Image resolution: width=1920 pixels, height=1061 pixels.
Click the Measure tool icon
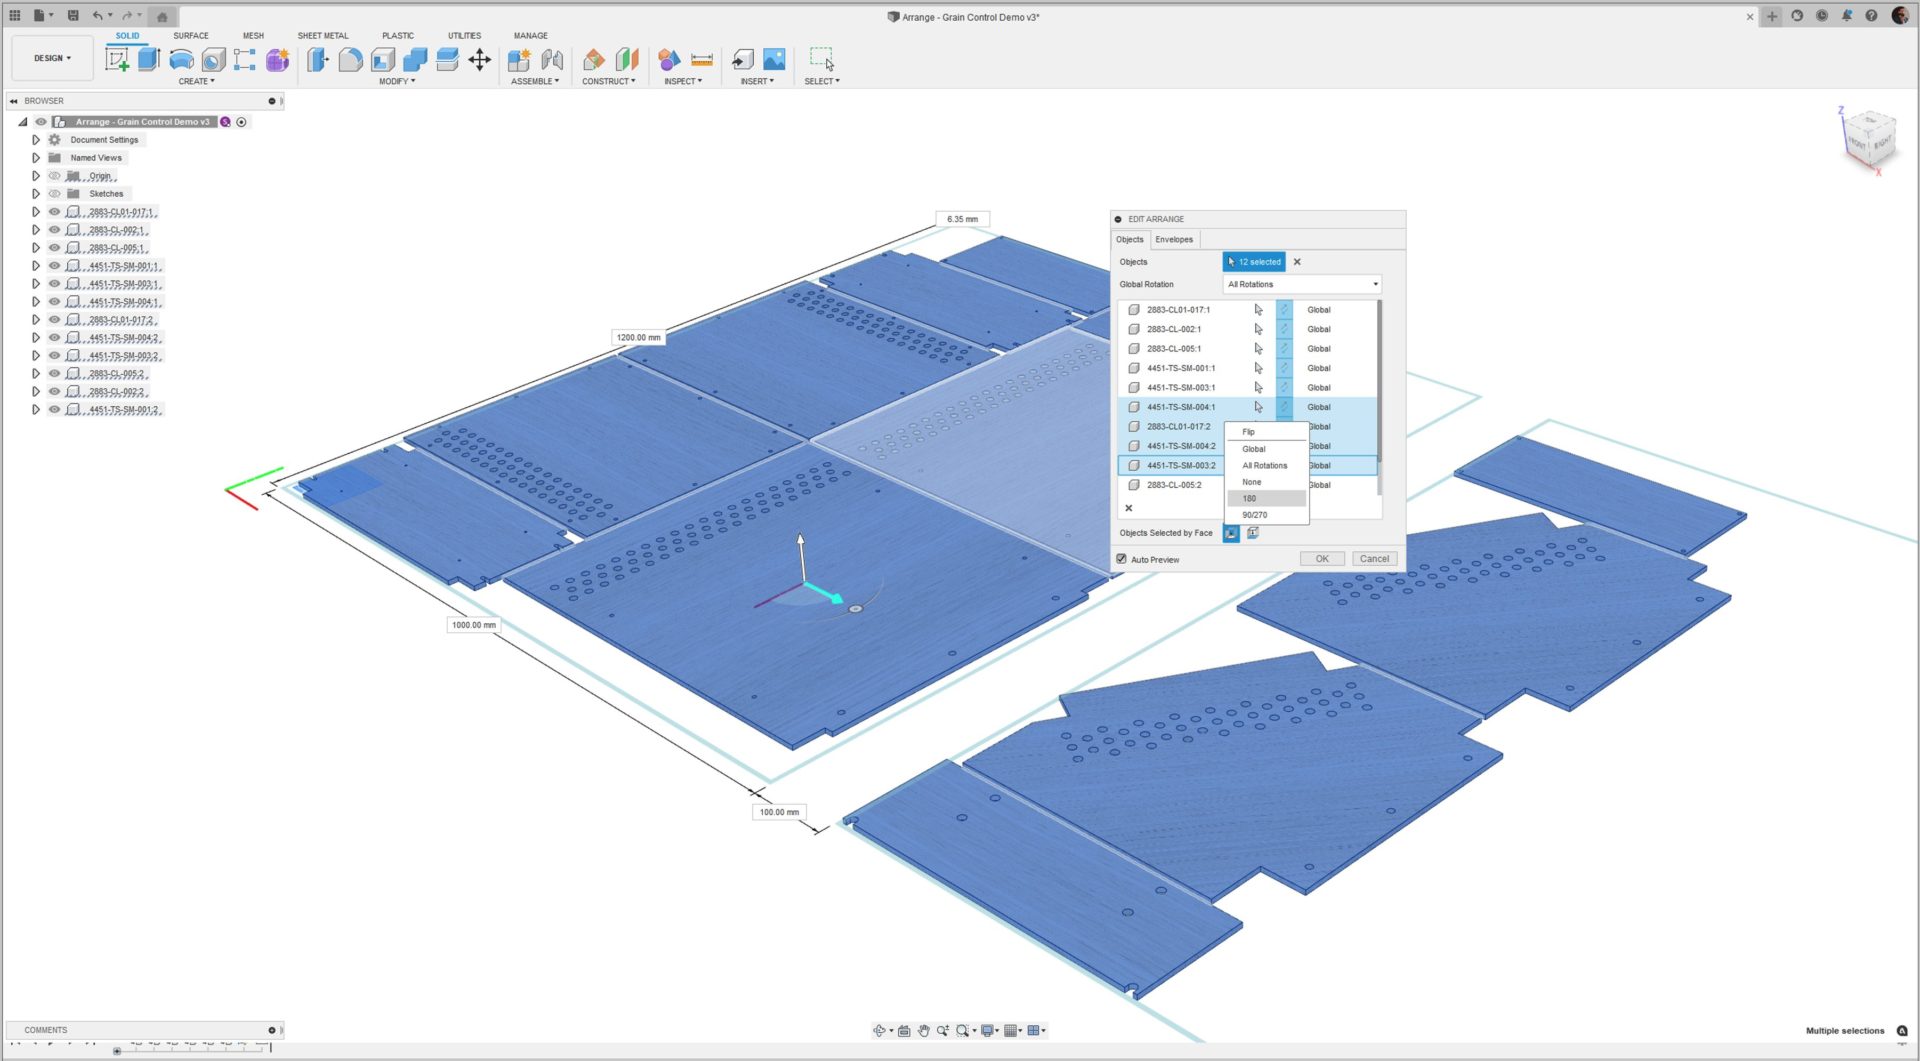click(x=702, y=60)
